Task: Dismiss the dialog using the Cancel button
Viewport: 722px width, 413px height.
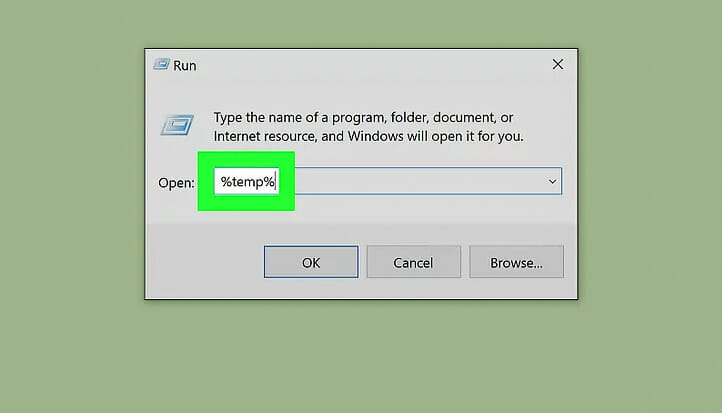Action: point(413,262)
